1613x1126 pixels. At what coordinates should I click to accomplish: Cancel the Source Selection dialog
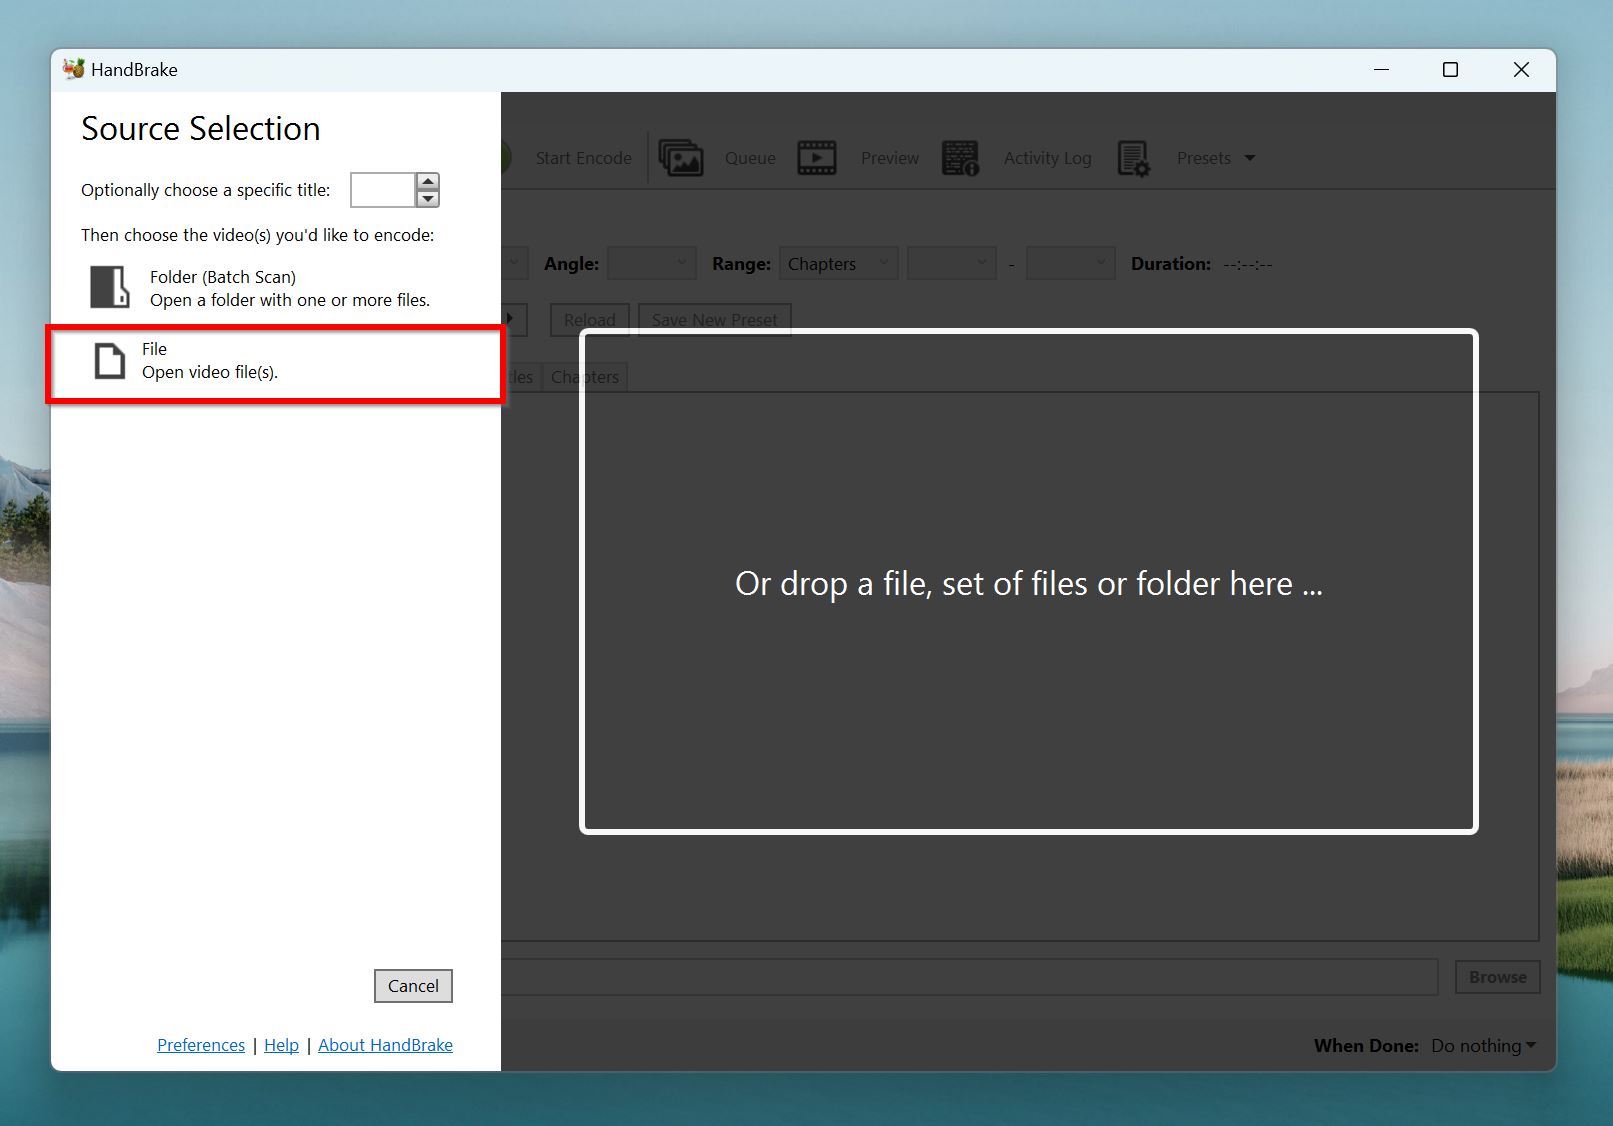(413, 985)
